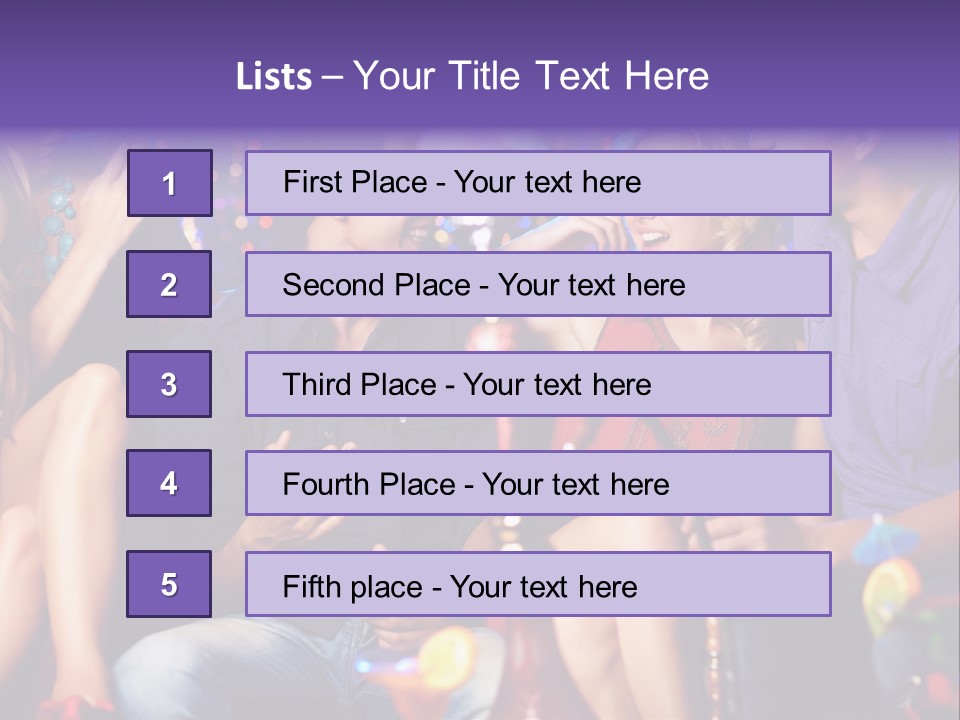
Task: Select the number 1 box
Action: point(169,183)
